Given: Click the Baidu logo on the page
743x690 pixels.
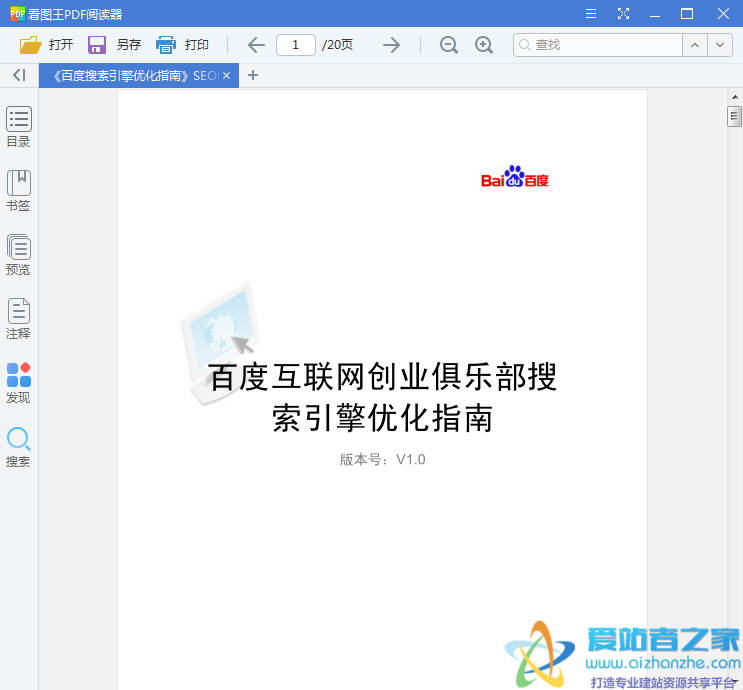Looking at the screenshot, I should (x=515, y=176).
